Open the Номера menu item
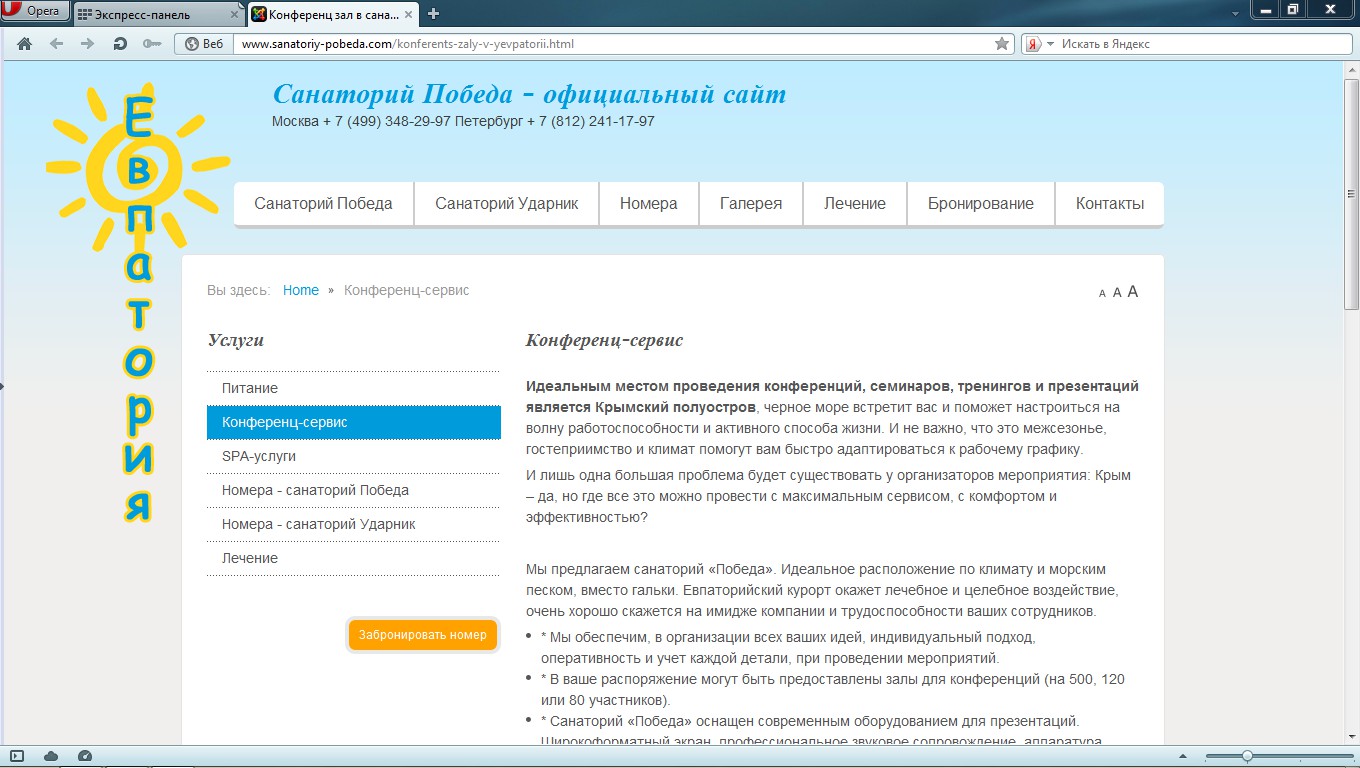Image resolution: width=1360 pixels, height=768 pixels. pyautogui.click(x=649, y=203)
